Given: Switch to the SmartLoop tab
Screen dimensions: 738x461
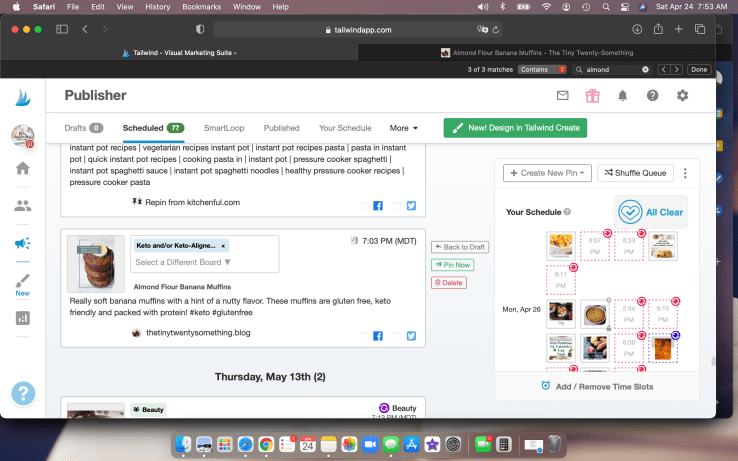Looking at the screenshot, I should click(223, 128).
